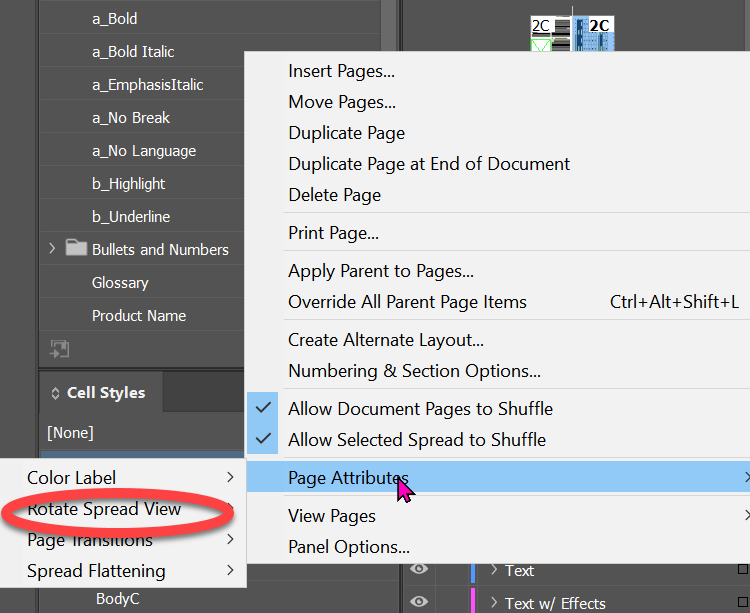Select the [None] cell style

pos(70,433)
